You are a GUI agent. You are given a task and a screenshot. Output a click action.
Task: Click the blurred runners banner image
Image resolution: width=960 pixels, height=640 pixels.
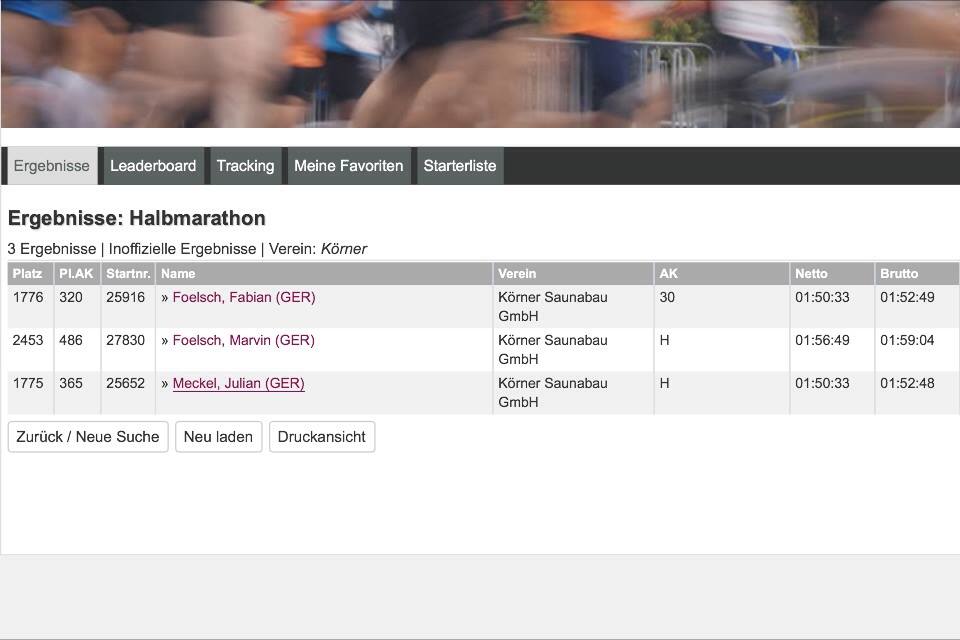(x=480, y=64)
